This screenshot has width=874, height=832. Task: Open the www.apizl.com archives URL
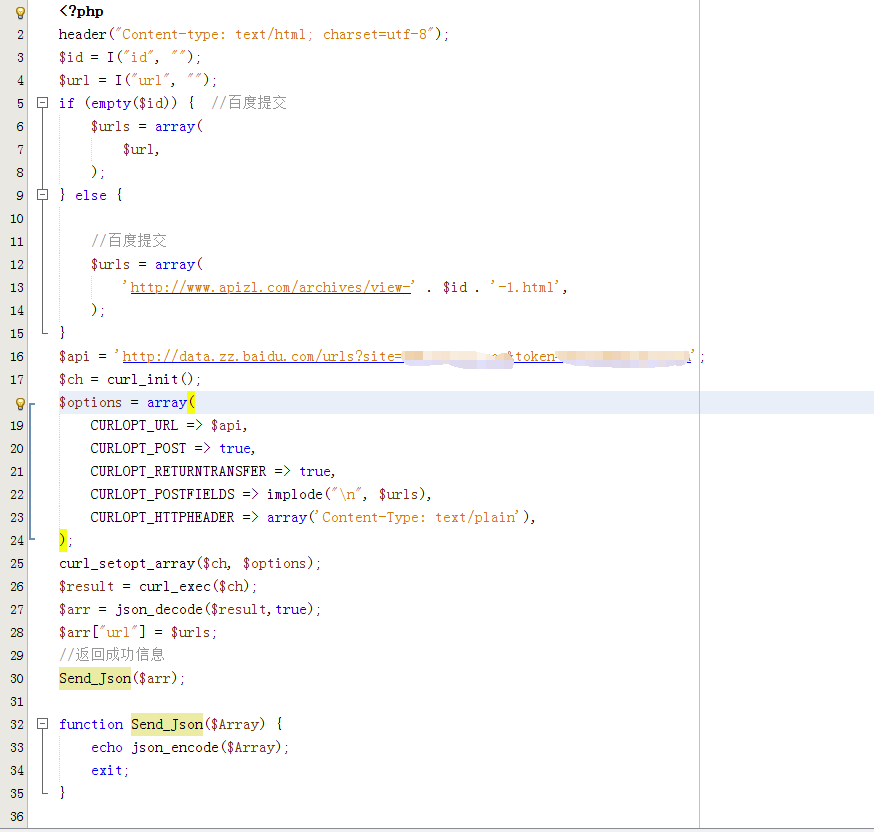tap(271, 287)
